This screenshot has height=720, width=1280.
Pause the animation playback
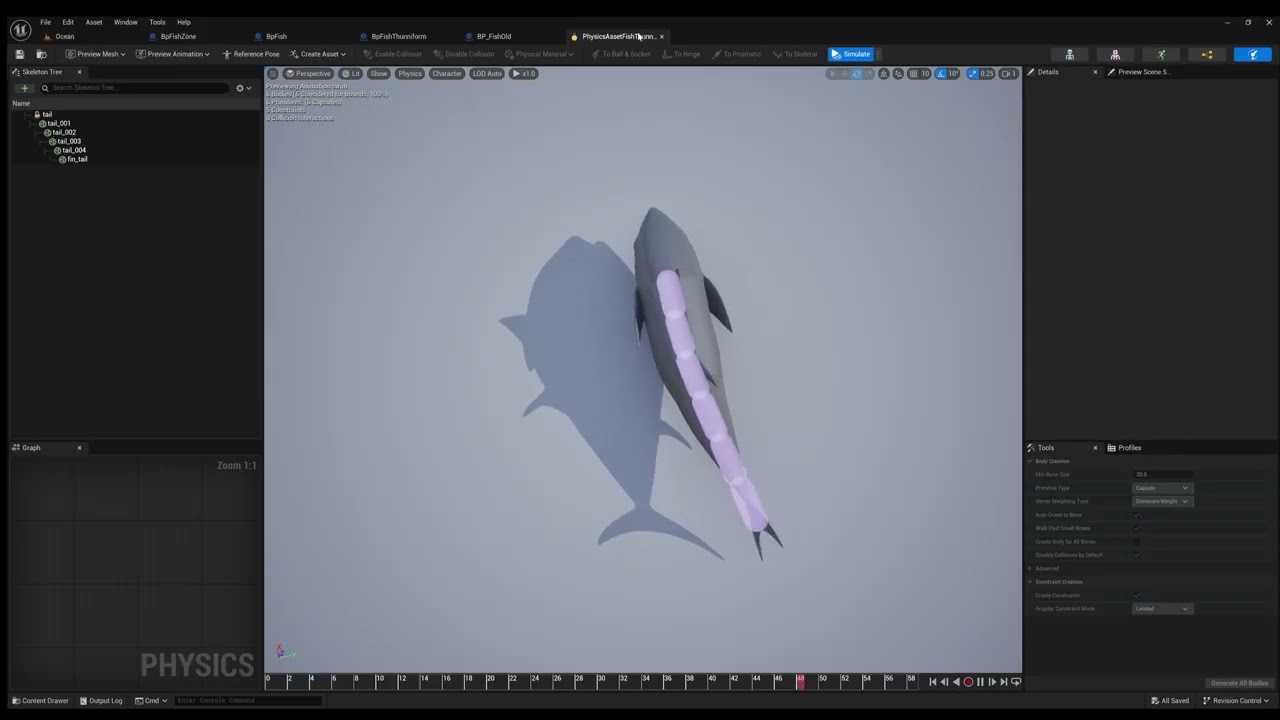pos(980,682)
